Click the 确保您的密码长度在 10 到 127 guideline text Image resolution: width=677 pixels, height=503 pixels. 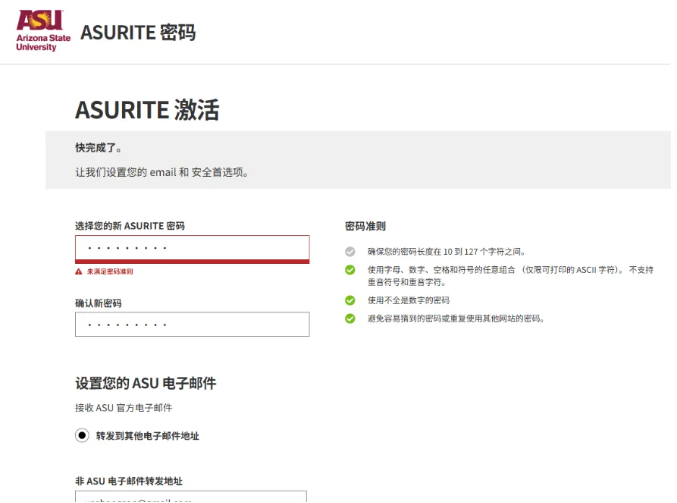[446, 252]
